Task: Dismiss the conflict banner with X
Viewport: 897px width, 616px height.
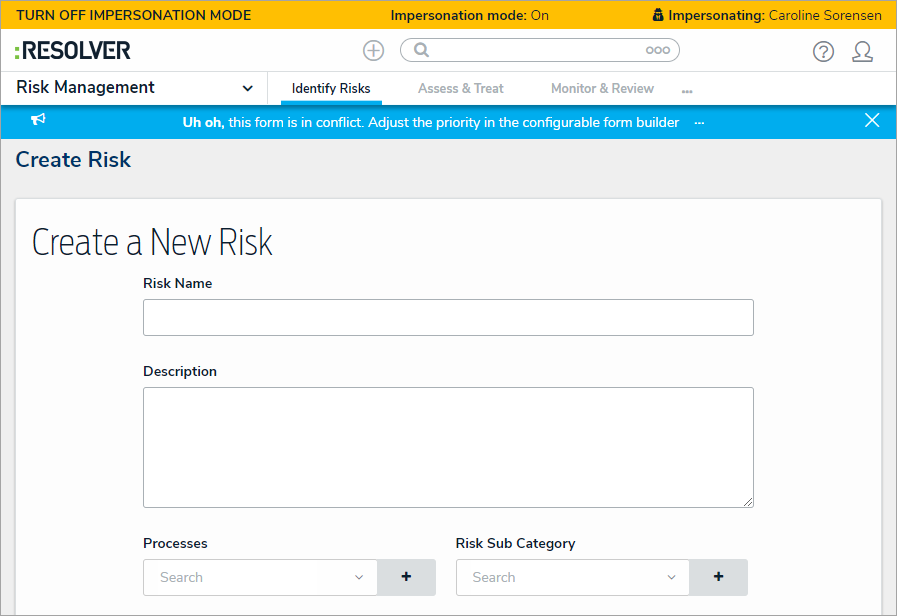Action: [x=872, y=120]
